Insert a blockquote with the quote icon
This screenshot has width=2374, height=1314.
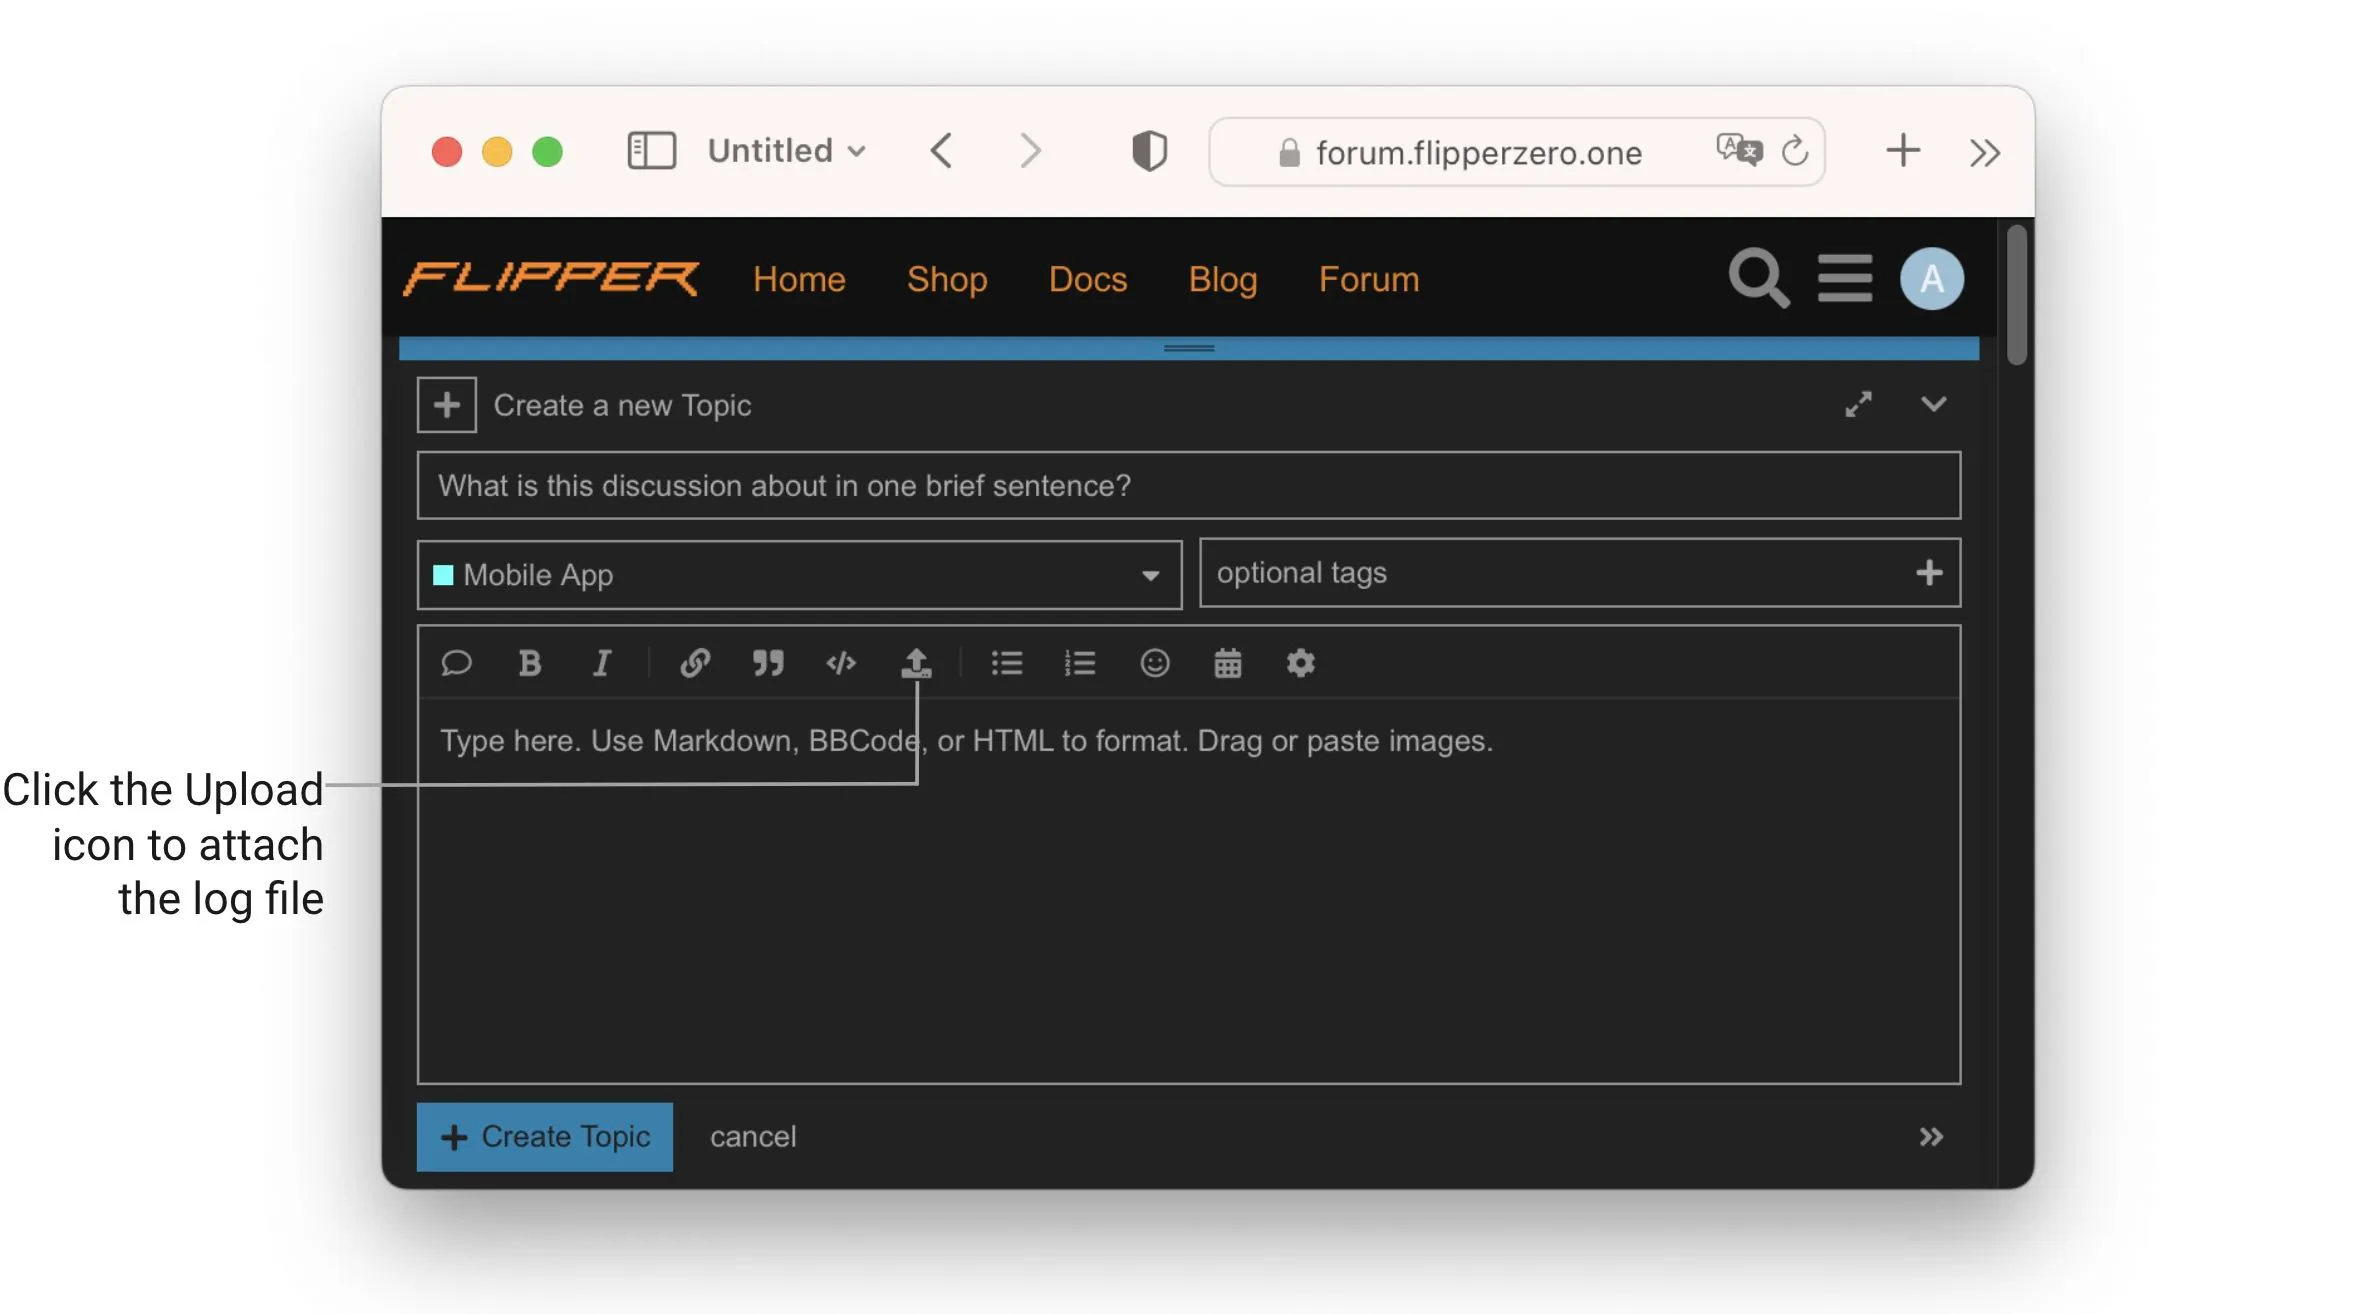(x=768, y=663)
